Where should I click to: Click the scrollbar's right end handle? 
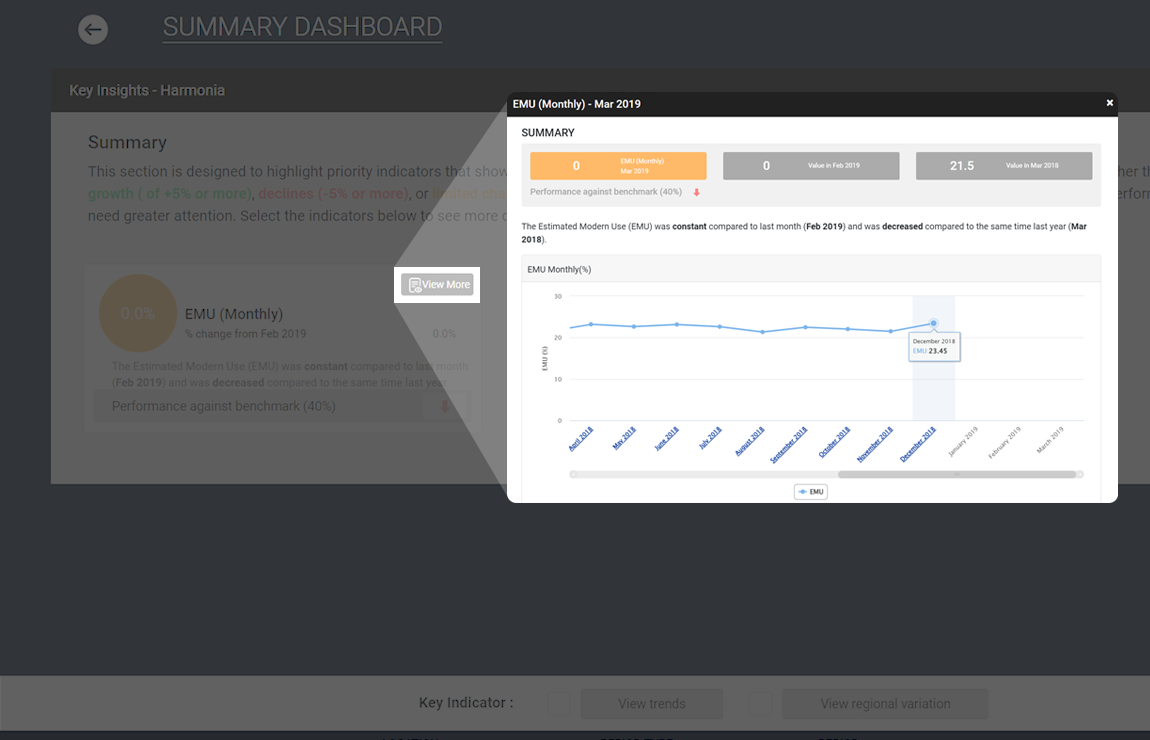pyautogui.click(x=1080, y=475)
